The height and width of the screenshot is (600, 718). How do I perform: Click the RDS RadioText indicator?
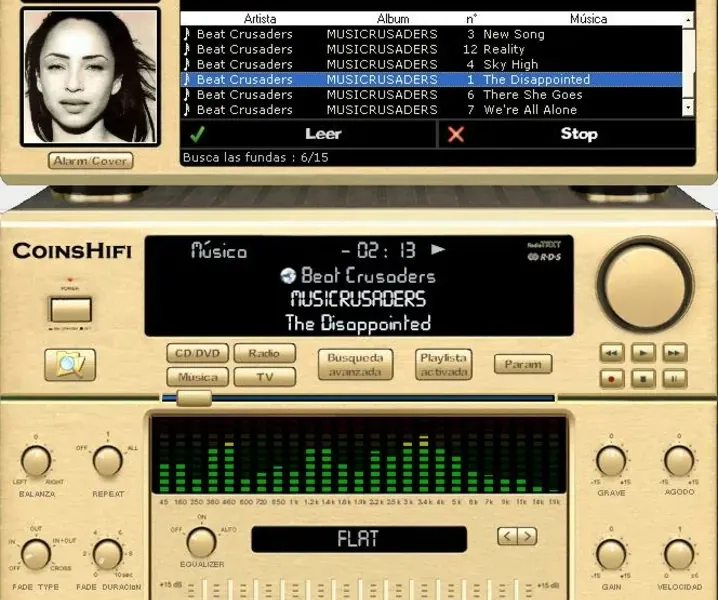coord(544,251)
